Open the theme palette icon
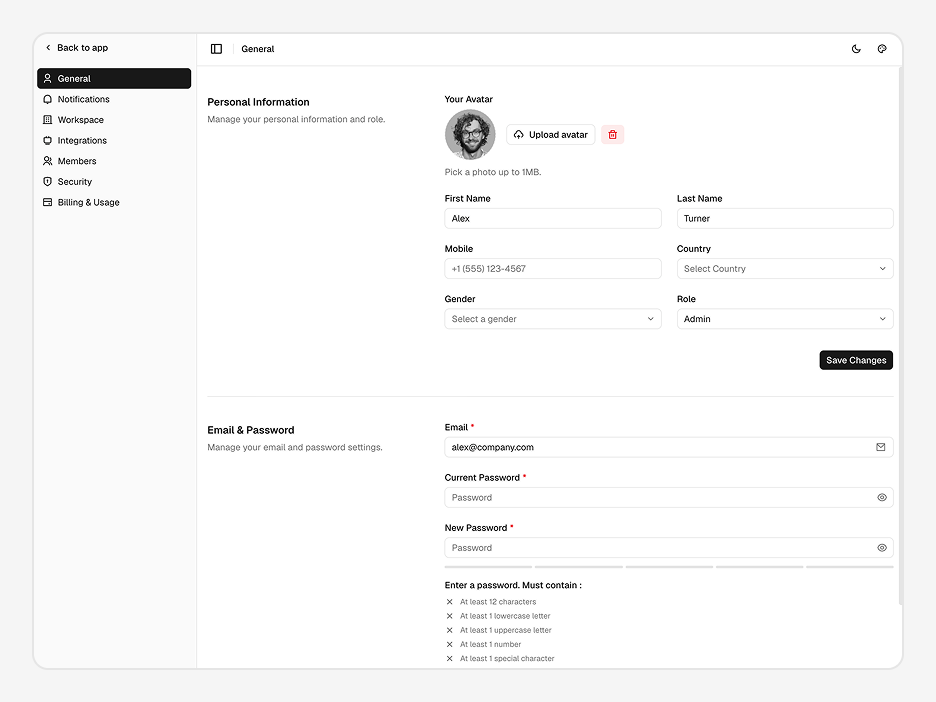 pyautogui.click(x=882, y=49)
